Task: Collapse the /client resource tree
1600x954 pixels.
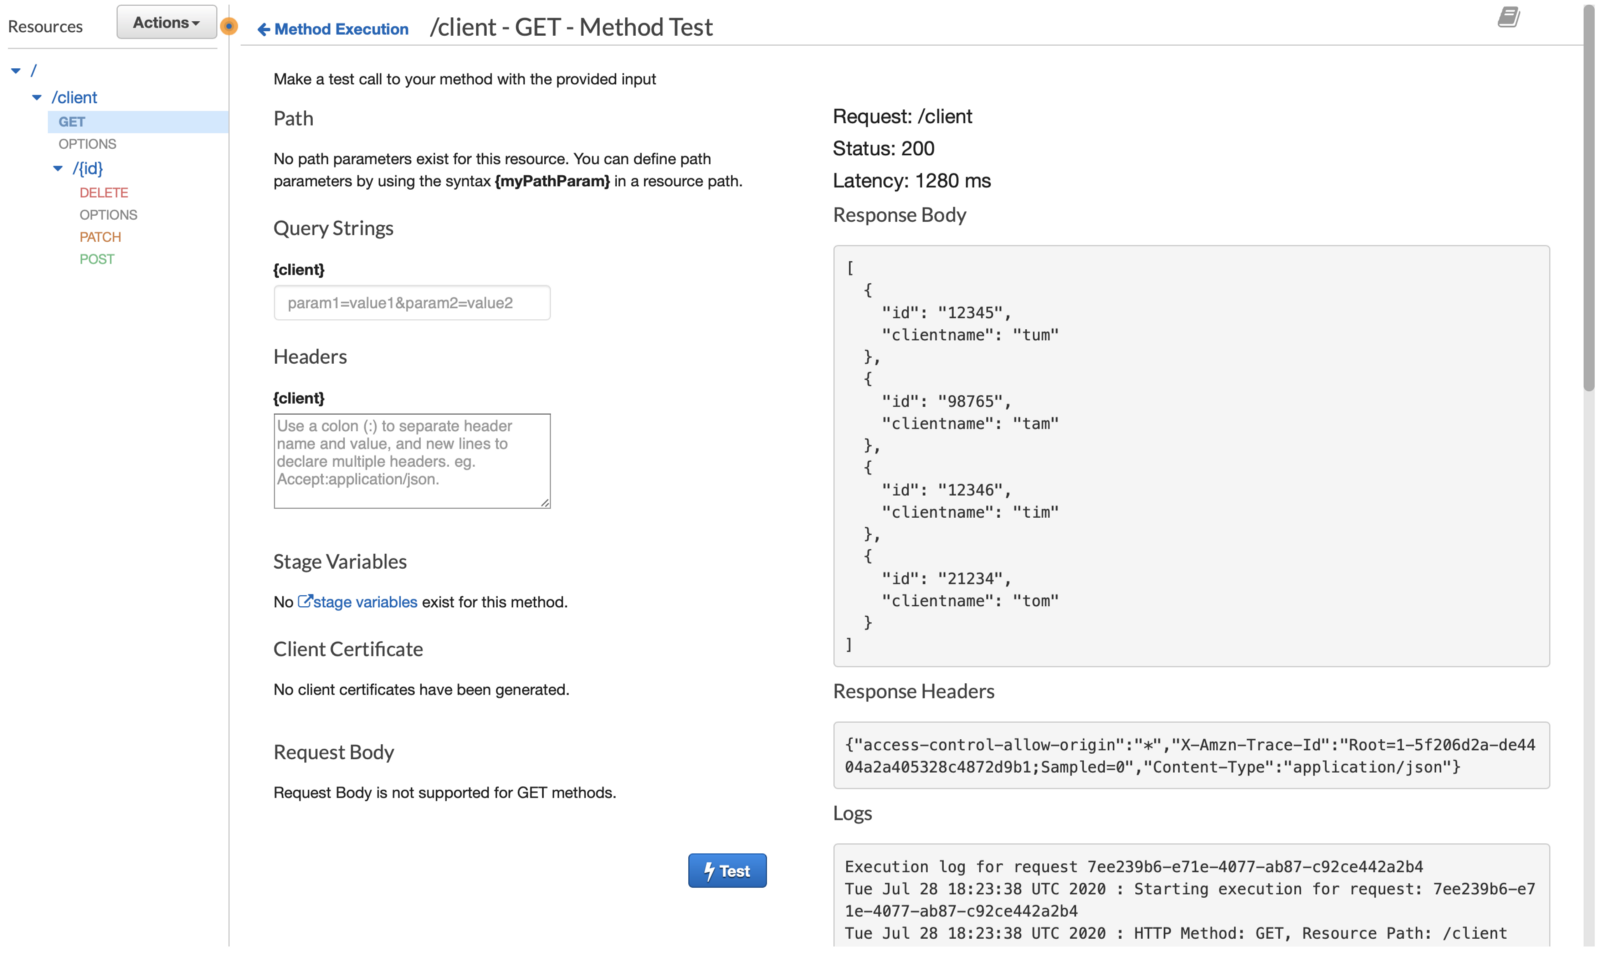Action: [37, 97]
